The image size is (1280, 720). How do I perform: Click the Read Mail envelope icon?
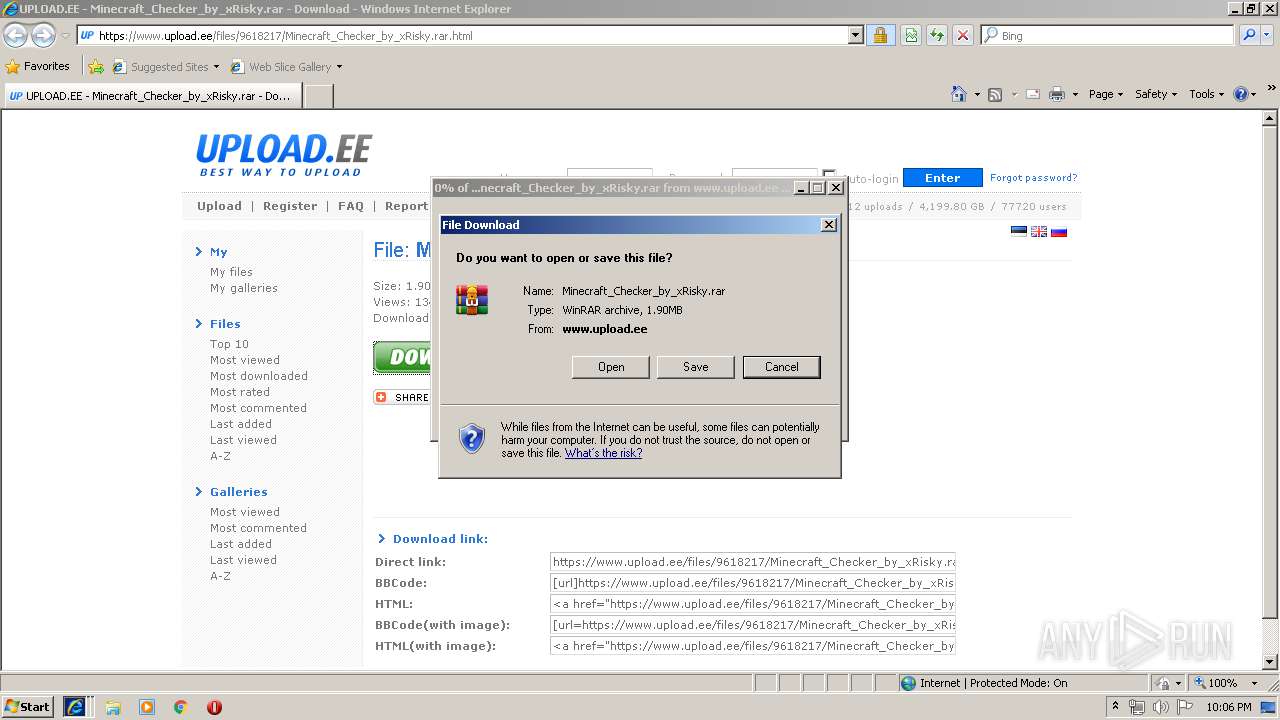pos(1033,94)
